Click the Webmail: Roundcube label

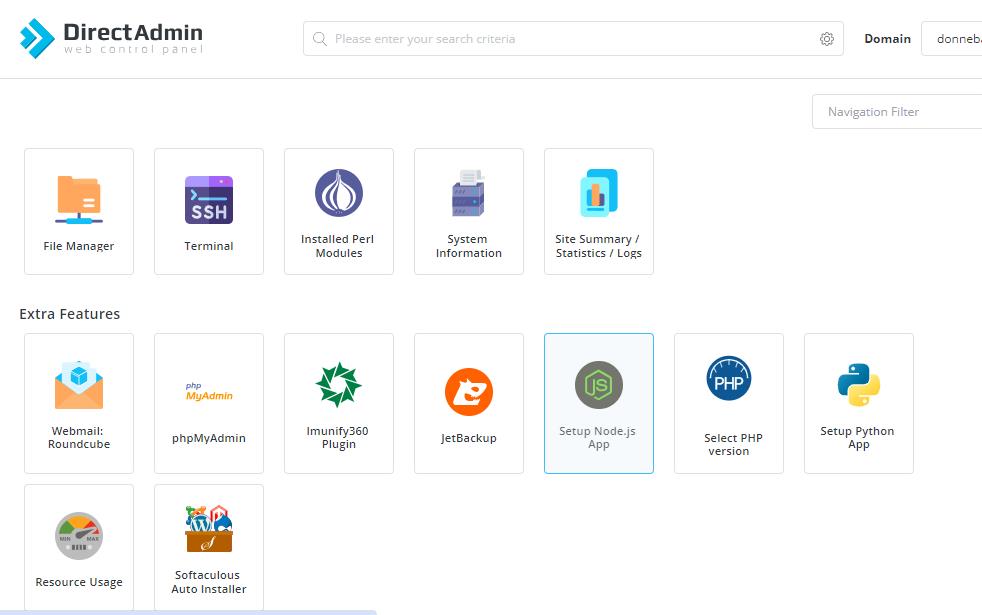79,437
